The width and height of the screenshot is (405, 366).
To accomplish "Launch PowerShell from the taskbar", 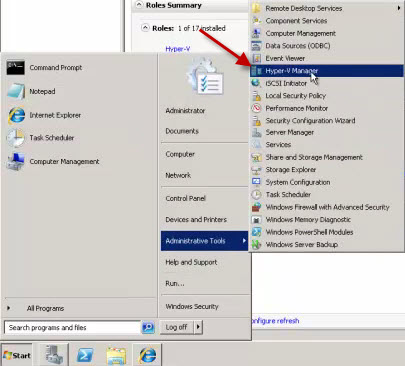I will click(85, 355).
